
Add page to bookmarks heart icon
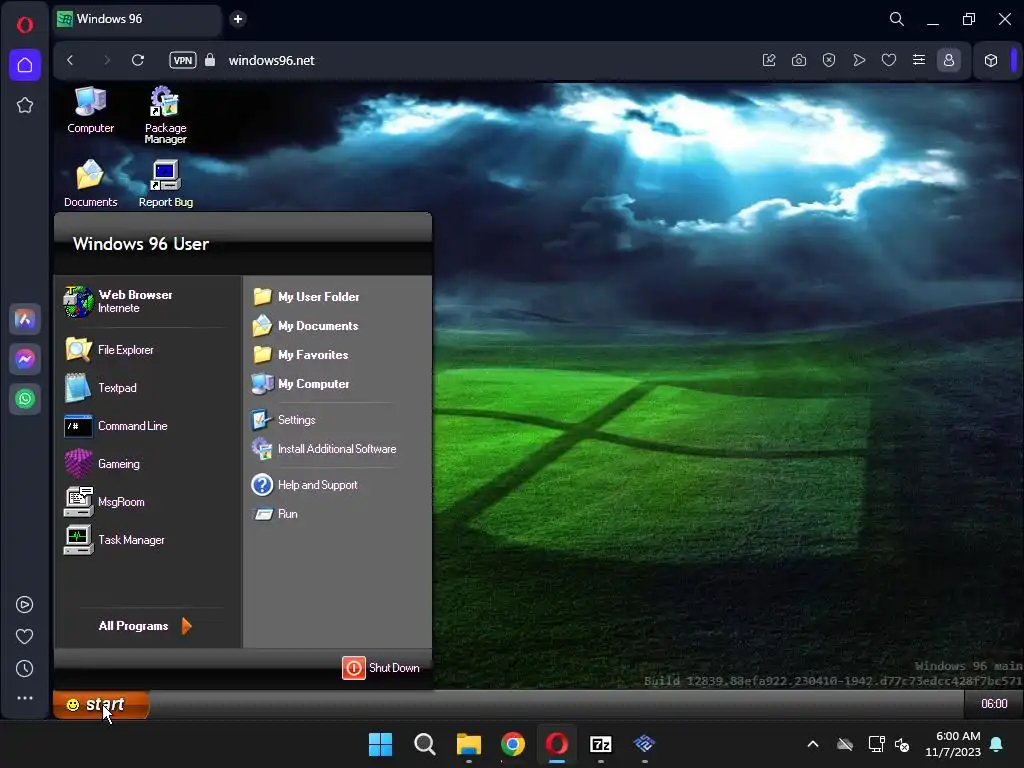pos(889,60)
